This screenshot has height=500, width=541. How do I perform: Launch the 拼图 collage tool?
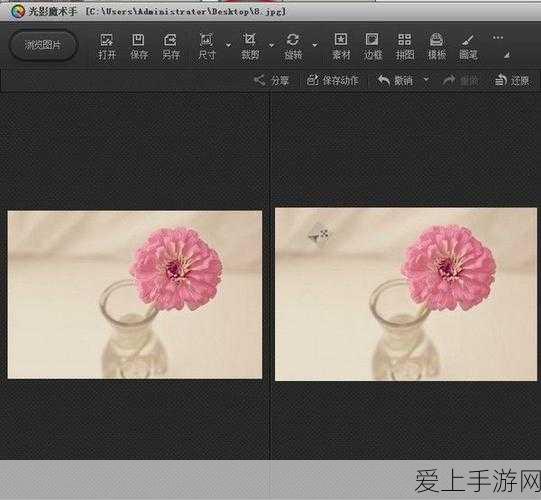tap(405, 47)
